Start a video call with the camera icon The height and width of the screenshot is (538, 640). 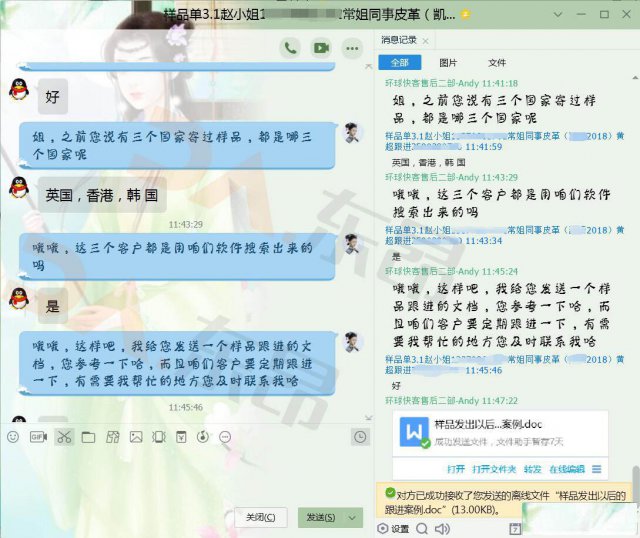point(321,48)
